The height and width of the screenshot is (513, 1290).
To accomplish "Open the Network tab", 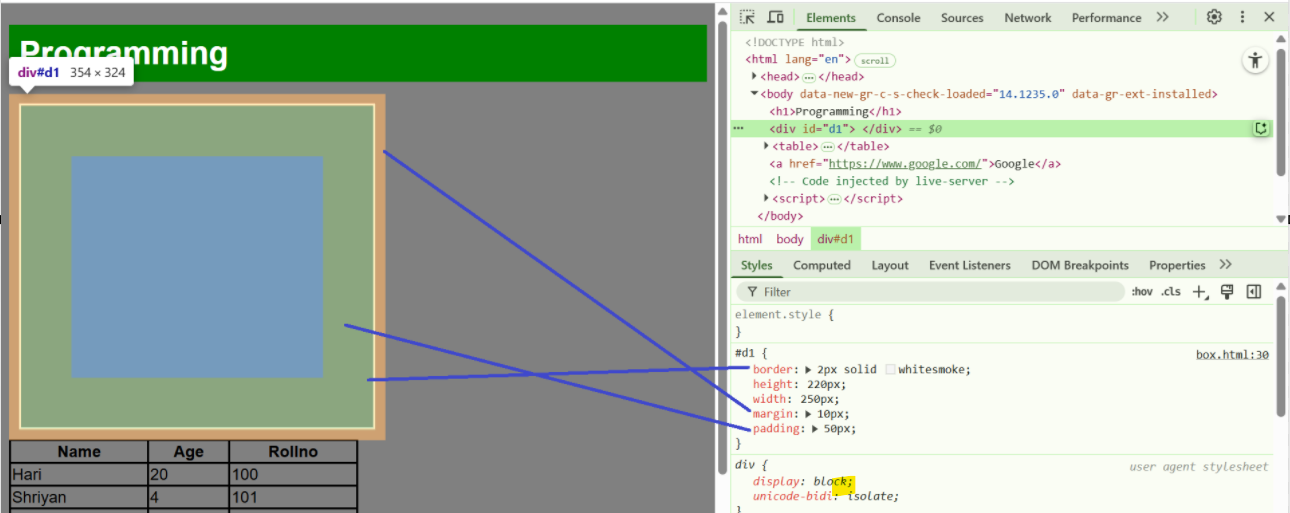I will [x=1028, y=18].
